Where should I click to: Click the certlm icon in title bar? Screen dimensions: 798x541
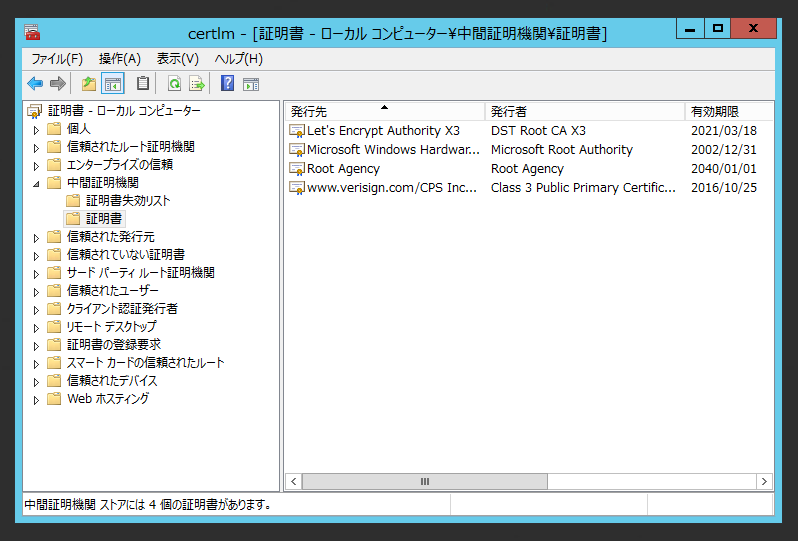[x=32, y=33]
